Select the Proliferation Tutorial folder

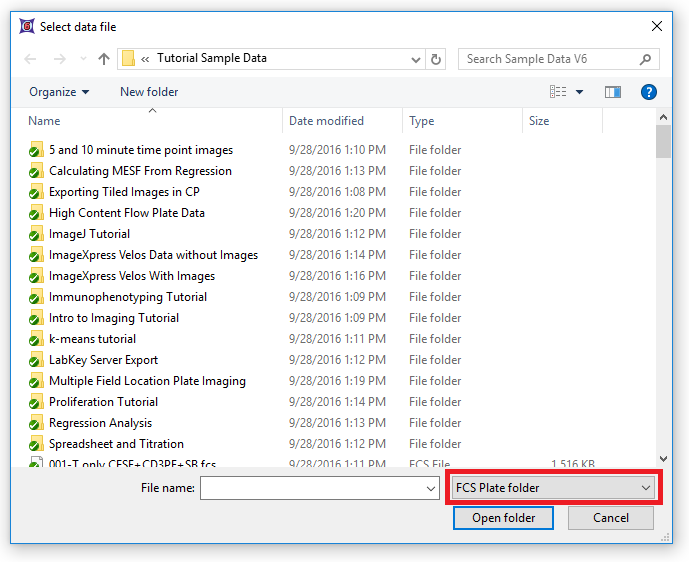click(x=103, y=402)
